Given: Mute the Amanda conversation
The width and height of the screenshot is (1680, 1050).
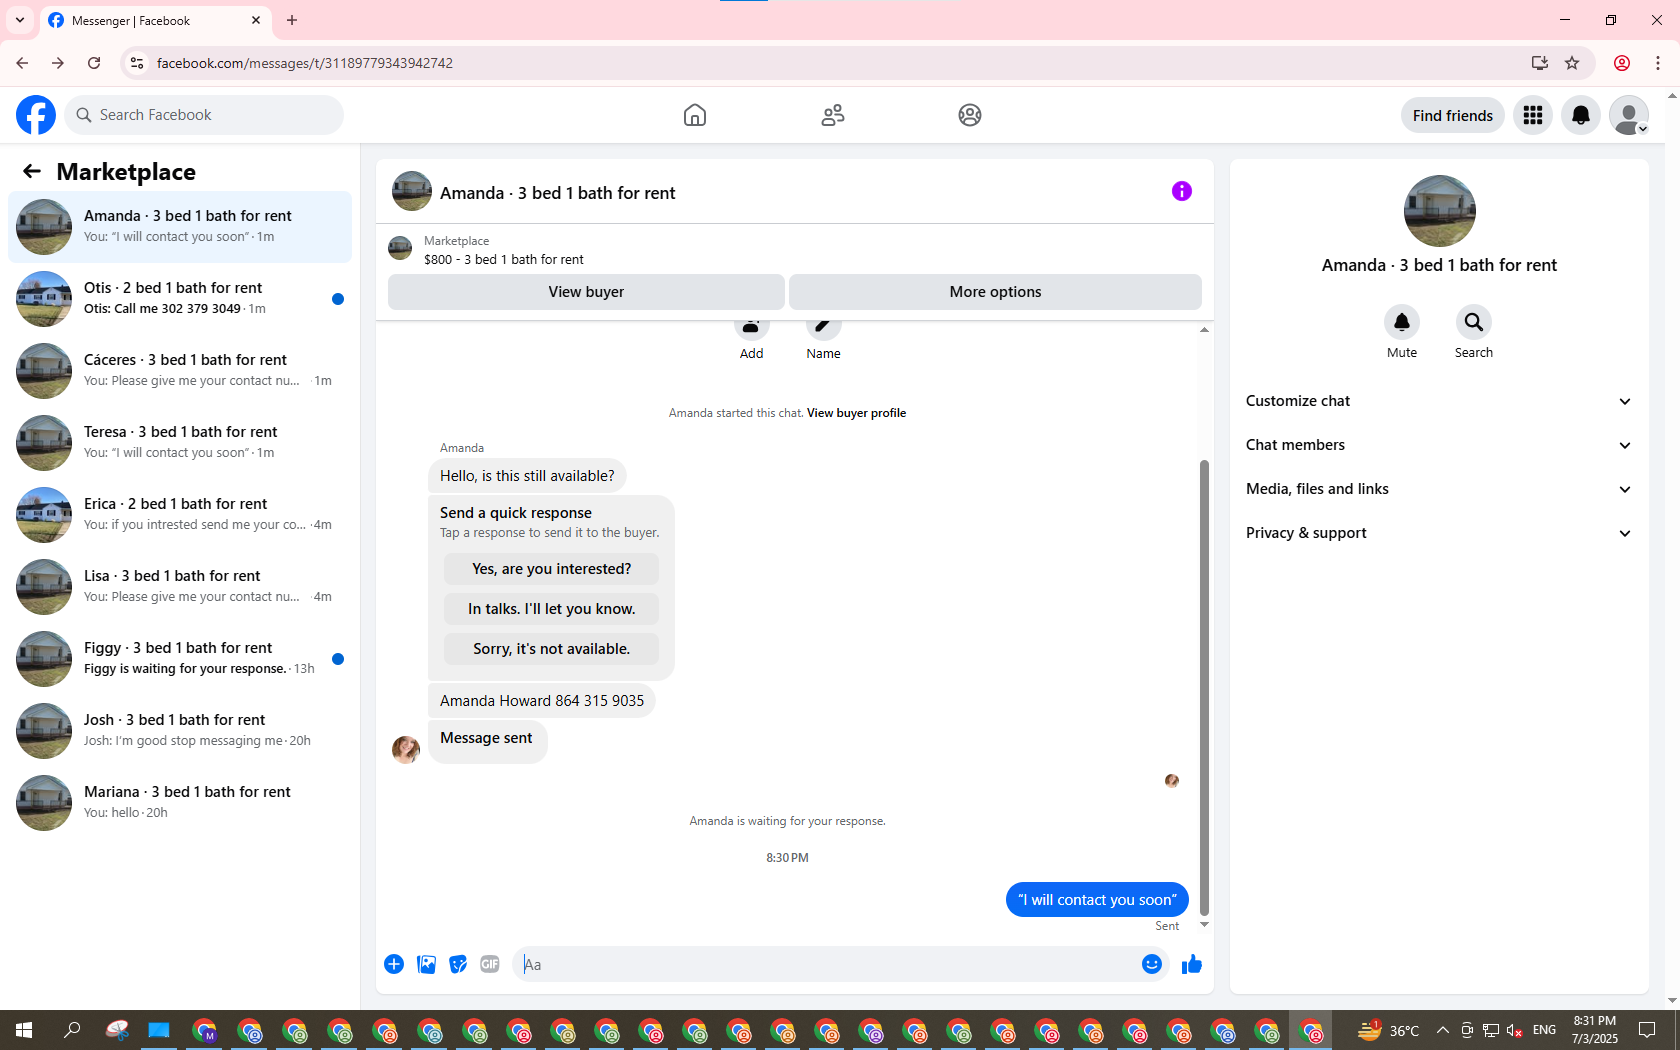Looking at the screenshot, I should (x=1402, y=322).
